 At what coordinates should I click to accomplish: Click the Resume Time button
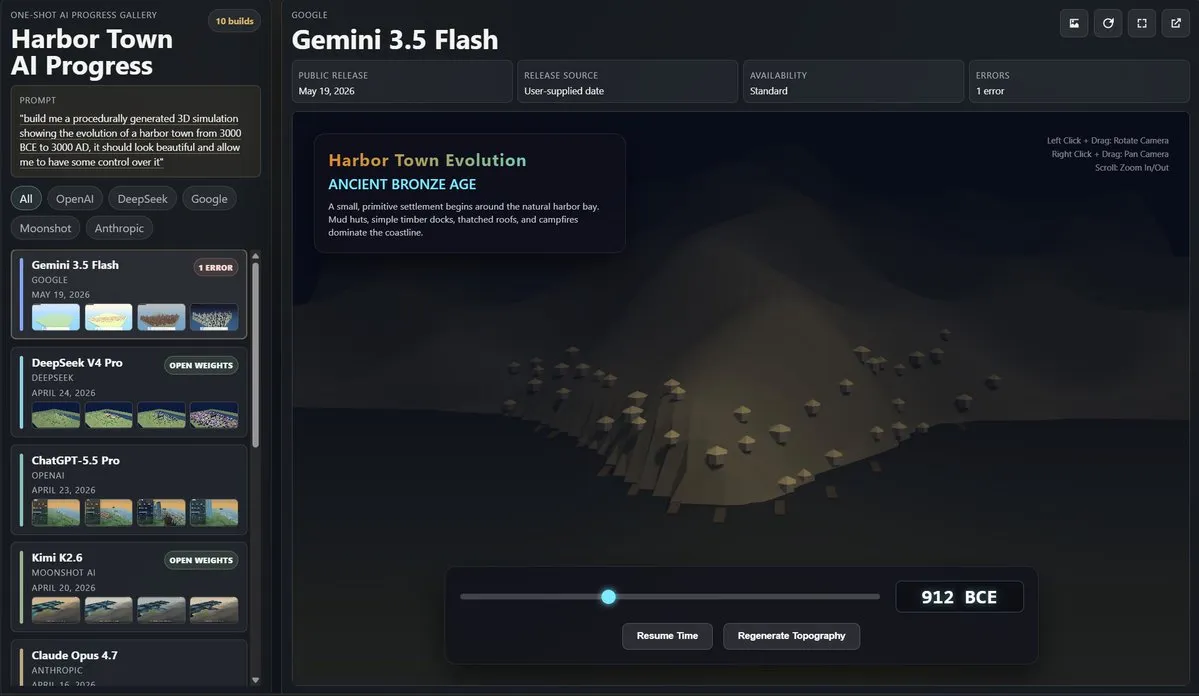tap(667, 636)
